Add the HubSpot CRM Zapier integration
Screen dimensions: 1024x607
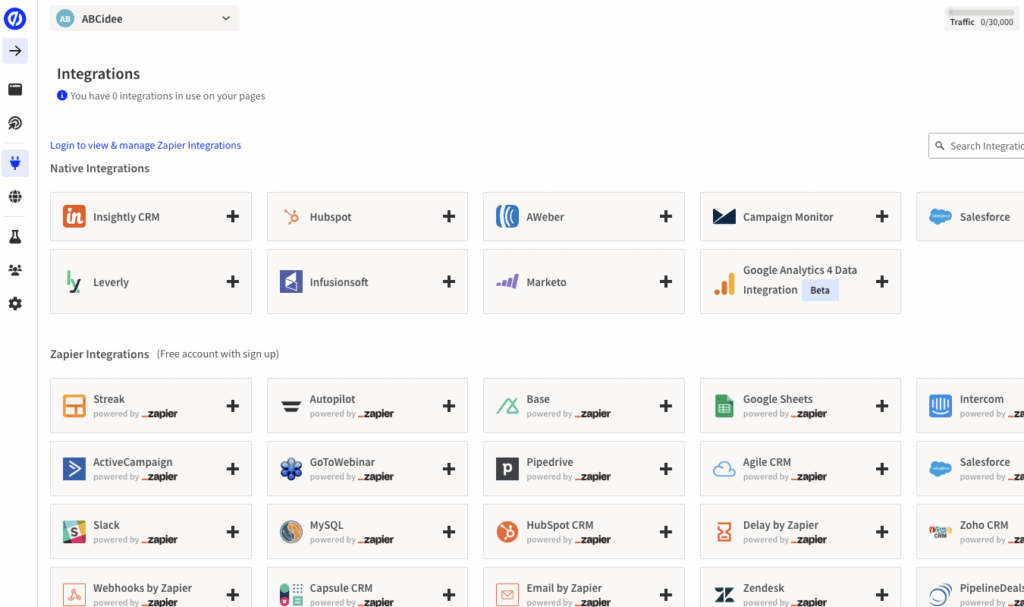coord(665,532)
